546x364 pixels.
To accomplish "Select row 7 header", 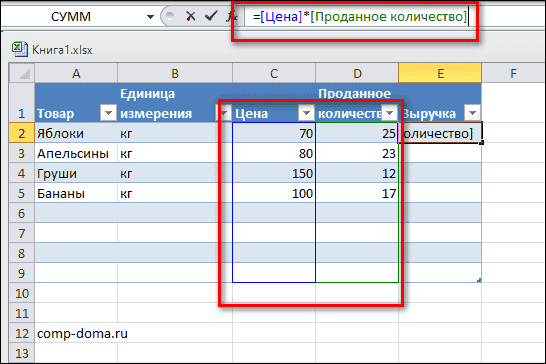I will coord(22,233).
